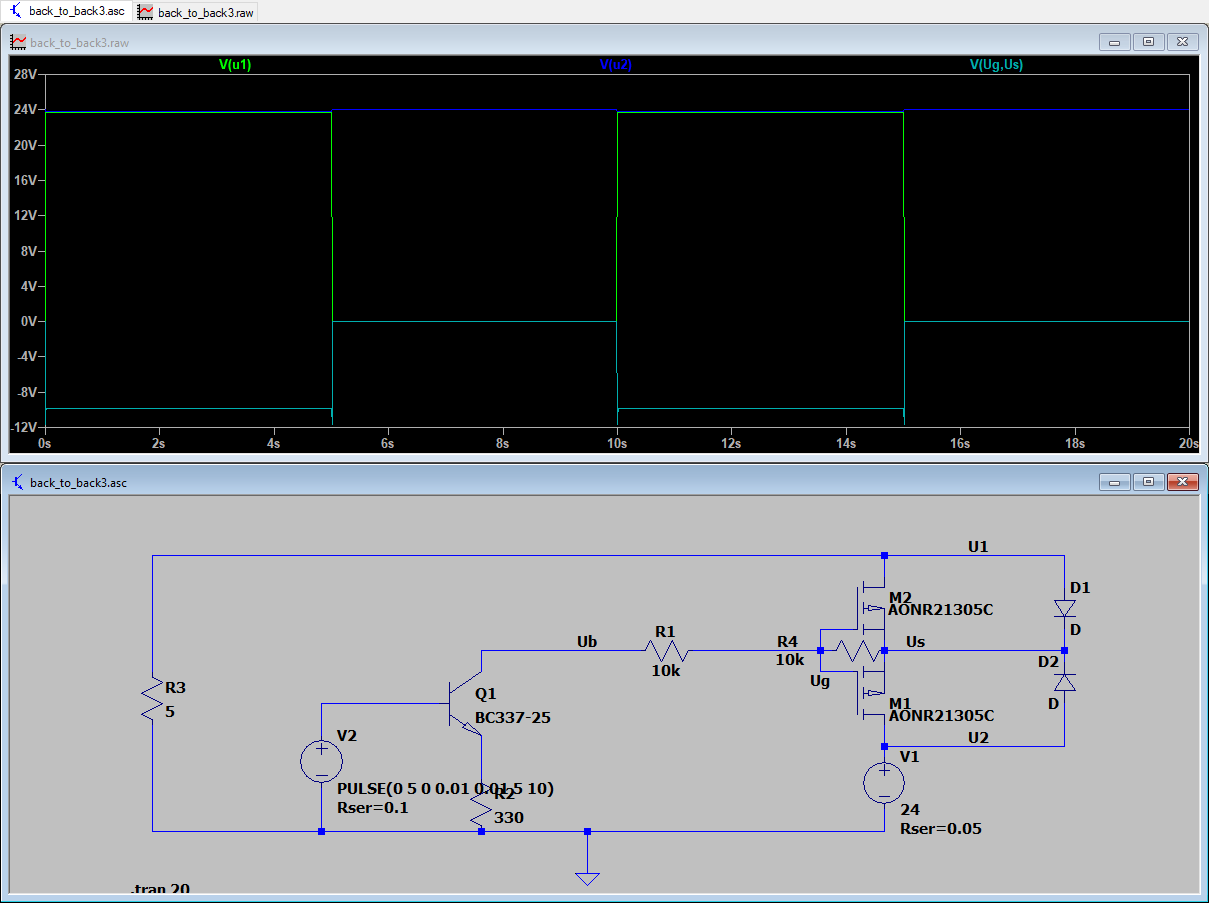Select the V(Ug,Us) trace label
1209x903 pixels.
996,64
